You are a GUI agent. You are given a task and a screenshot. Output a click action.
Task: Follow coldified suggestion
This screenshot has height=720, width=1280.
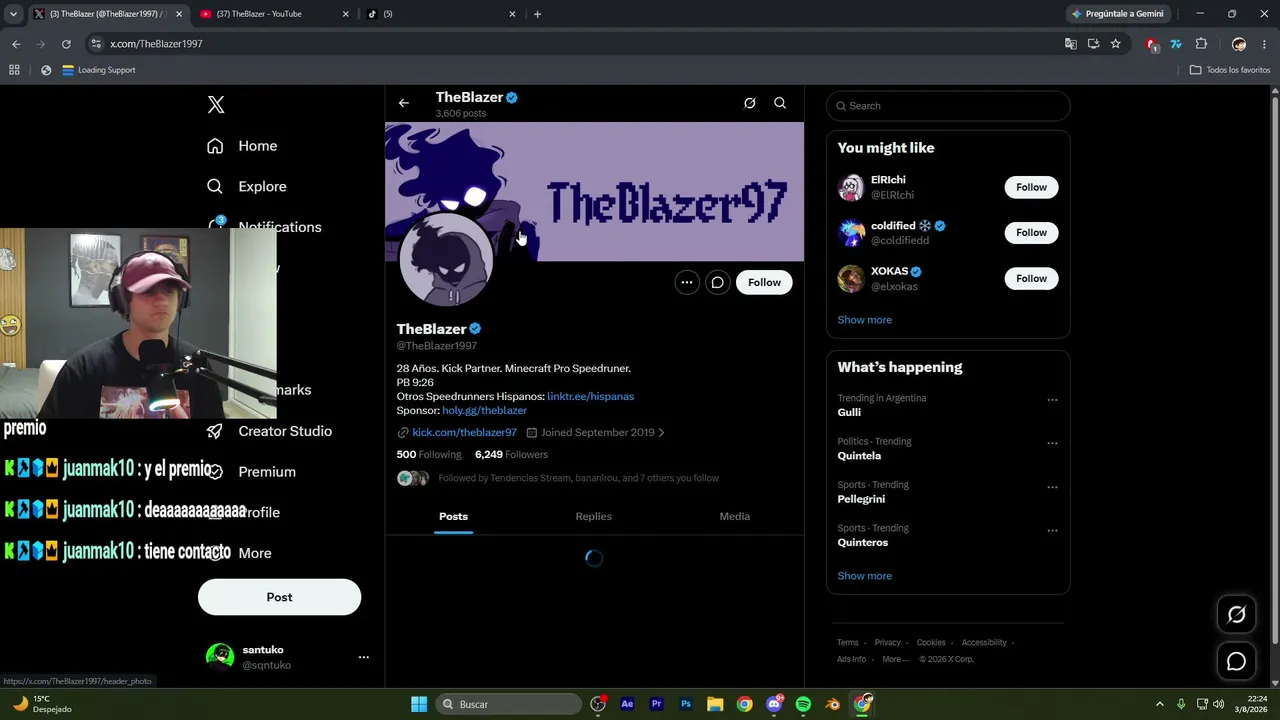coord(1031,233)
